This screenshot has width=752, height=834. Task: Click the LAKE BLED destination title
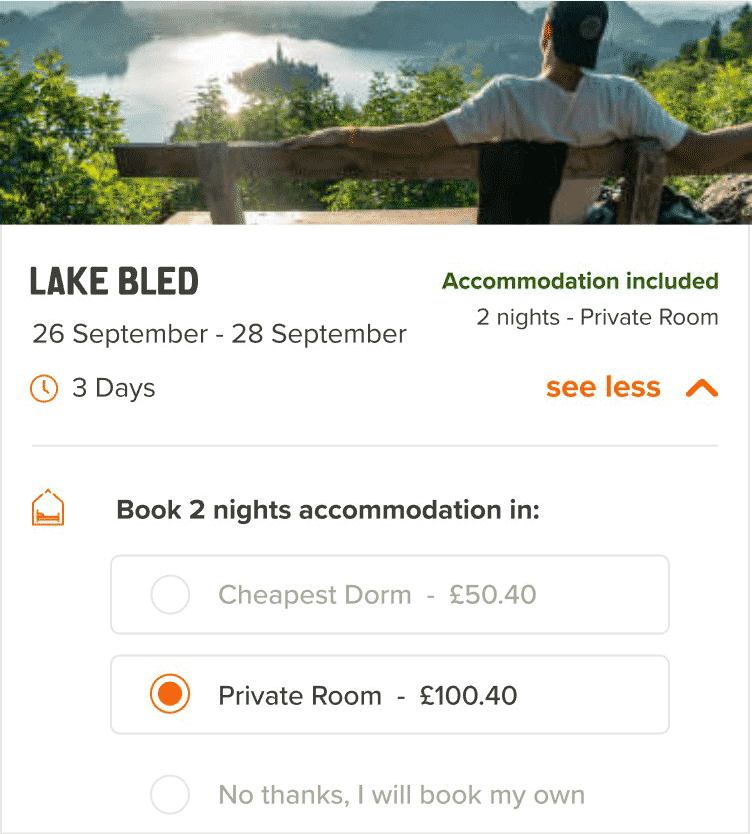pos(114,282)
